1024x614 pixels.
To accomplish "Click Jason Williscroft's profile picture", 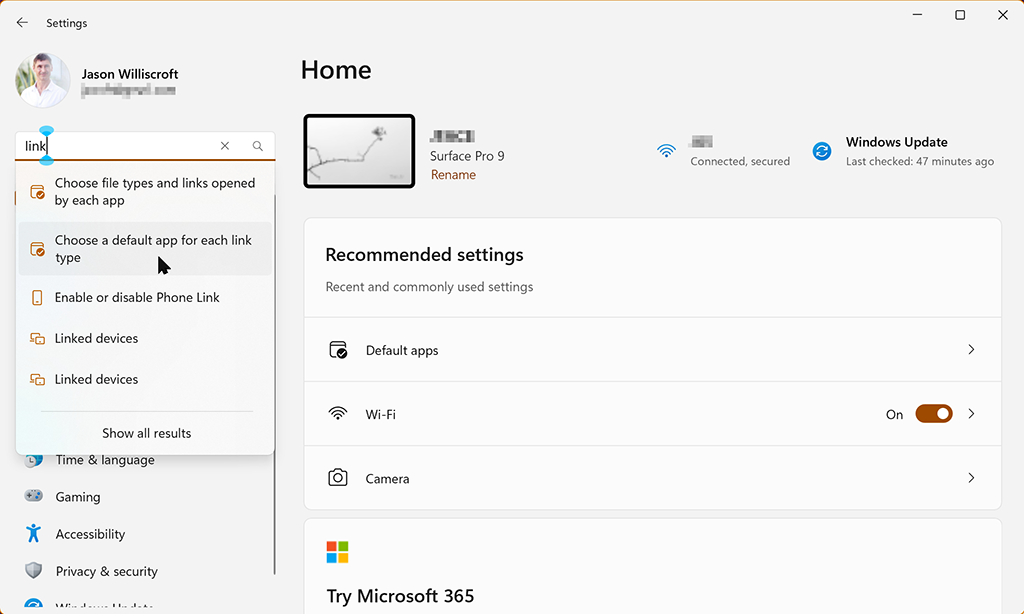I will coord(43,80).
